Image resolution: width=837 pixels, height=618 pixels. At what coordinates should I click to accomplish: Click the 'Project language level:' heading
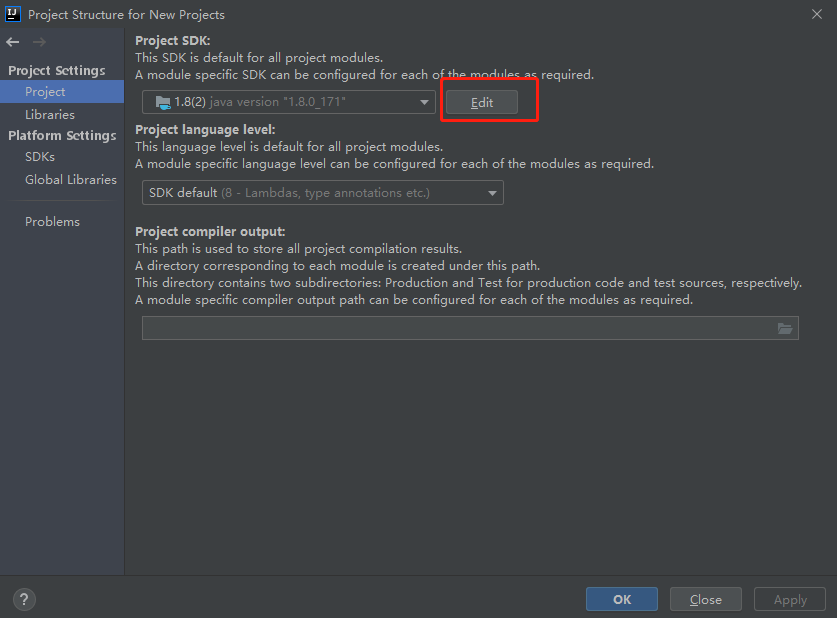[205, 130]
